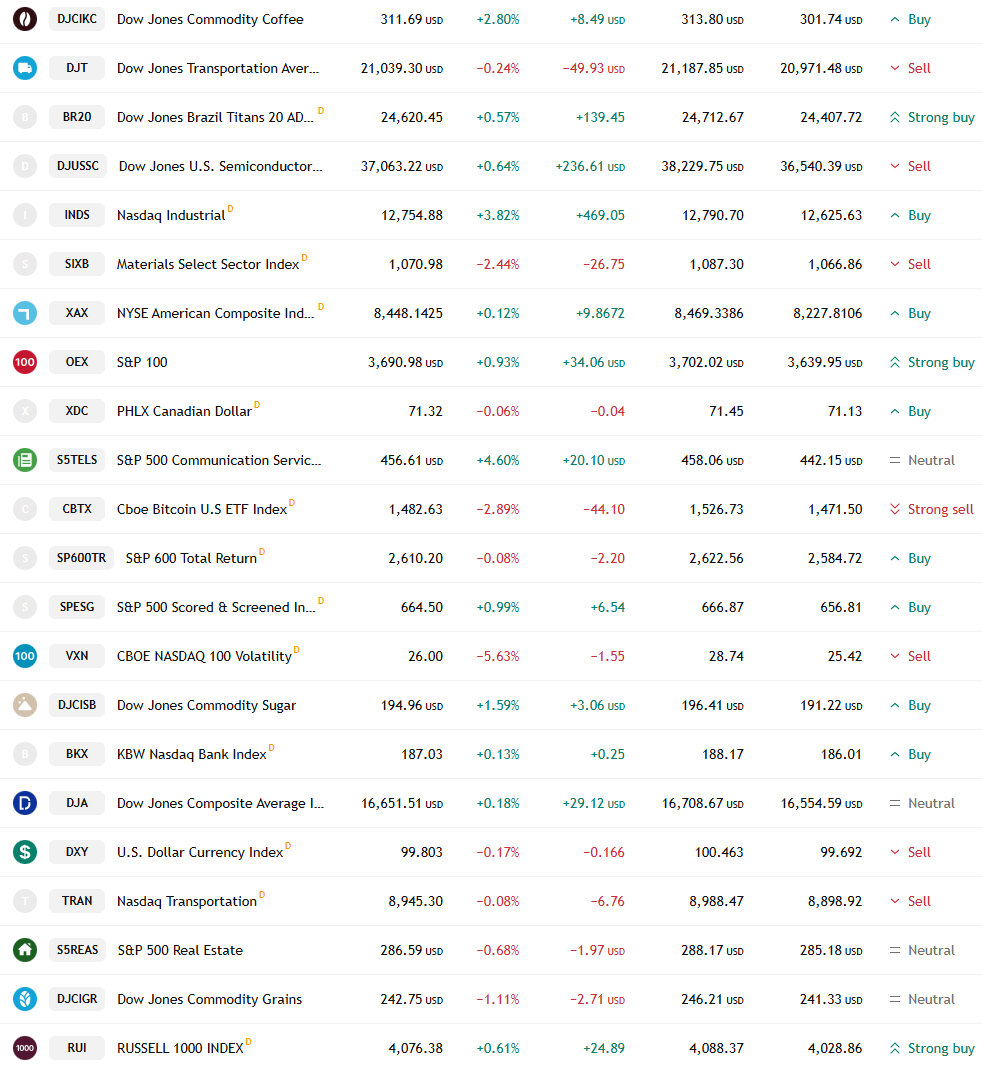Open Dow Jones U.S. Semiconductor index link
Viewport: 982px width, 1069px height.
point(220,166)
